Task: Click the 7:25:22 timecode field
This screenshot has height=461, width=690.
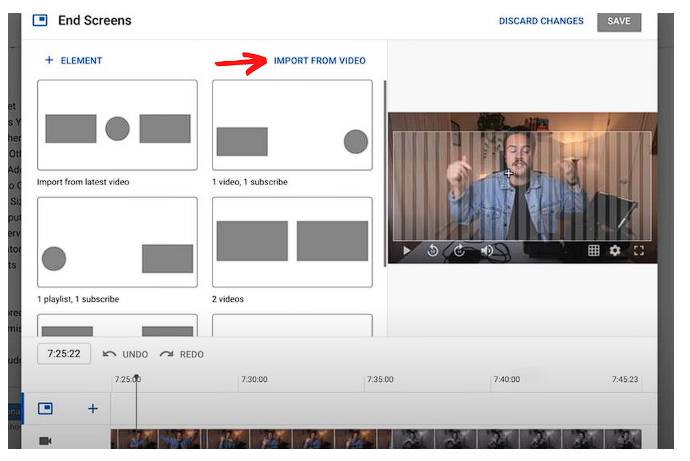Action: [65, 354]
